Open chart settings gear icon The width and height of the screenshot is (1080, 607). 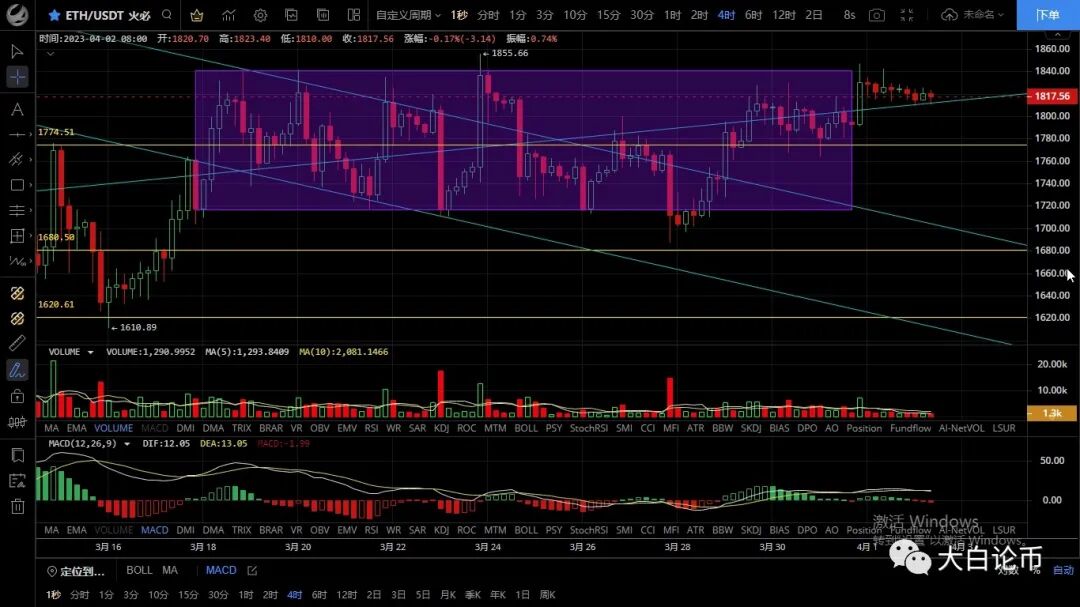click(x=260, y=14)
